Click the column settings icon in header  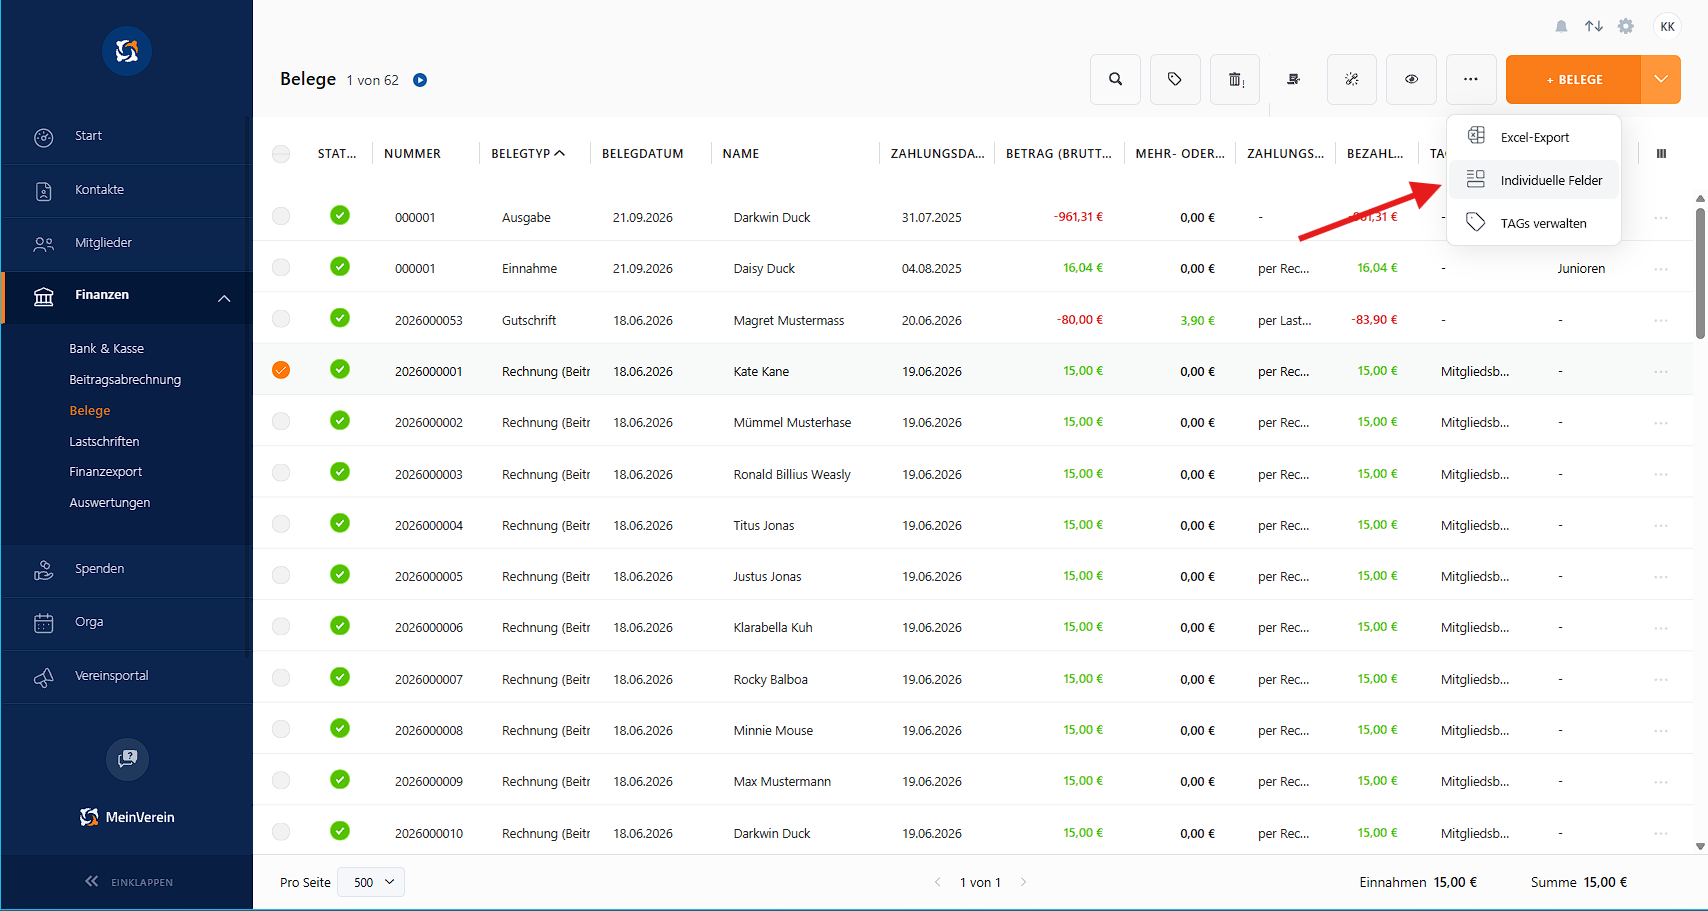(1661, 154)
